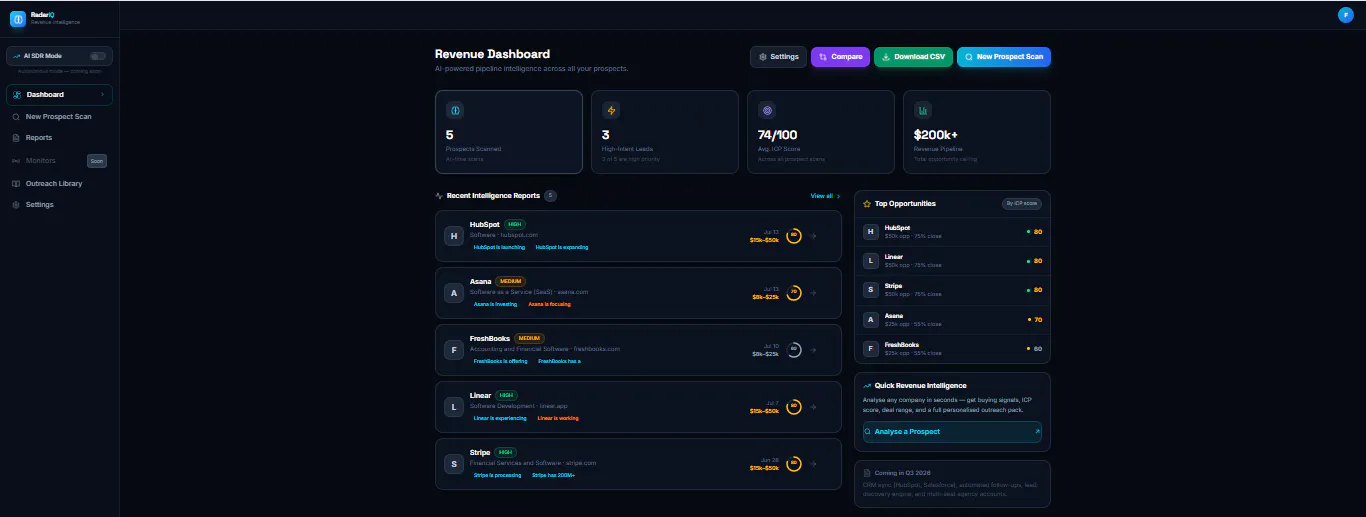Start a New Prospect Scan from header
Viewport: 1366px width, 517px height.
click(x=1004, y=57)
